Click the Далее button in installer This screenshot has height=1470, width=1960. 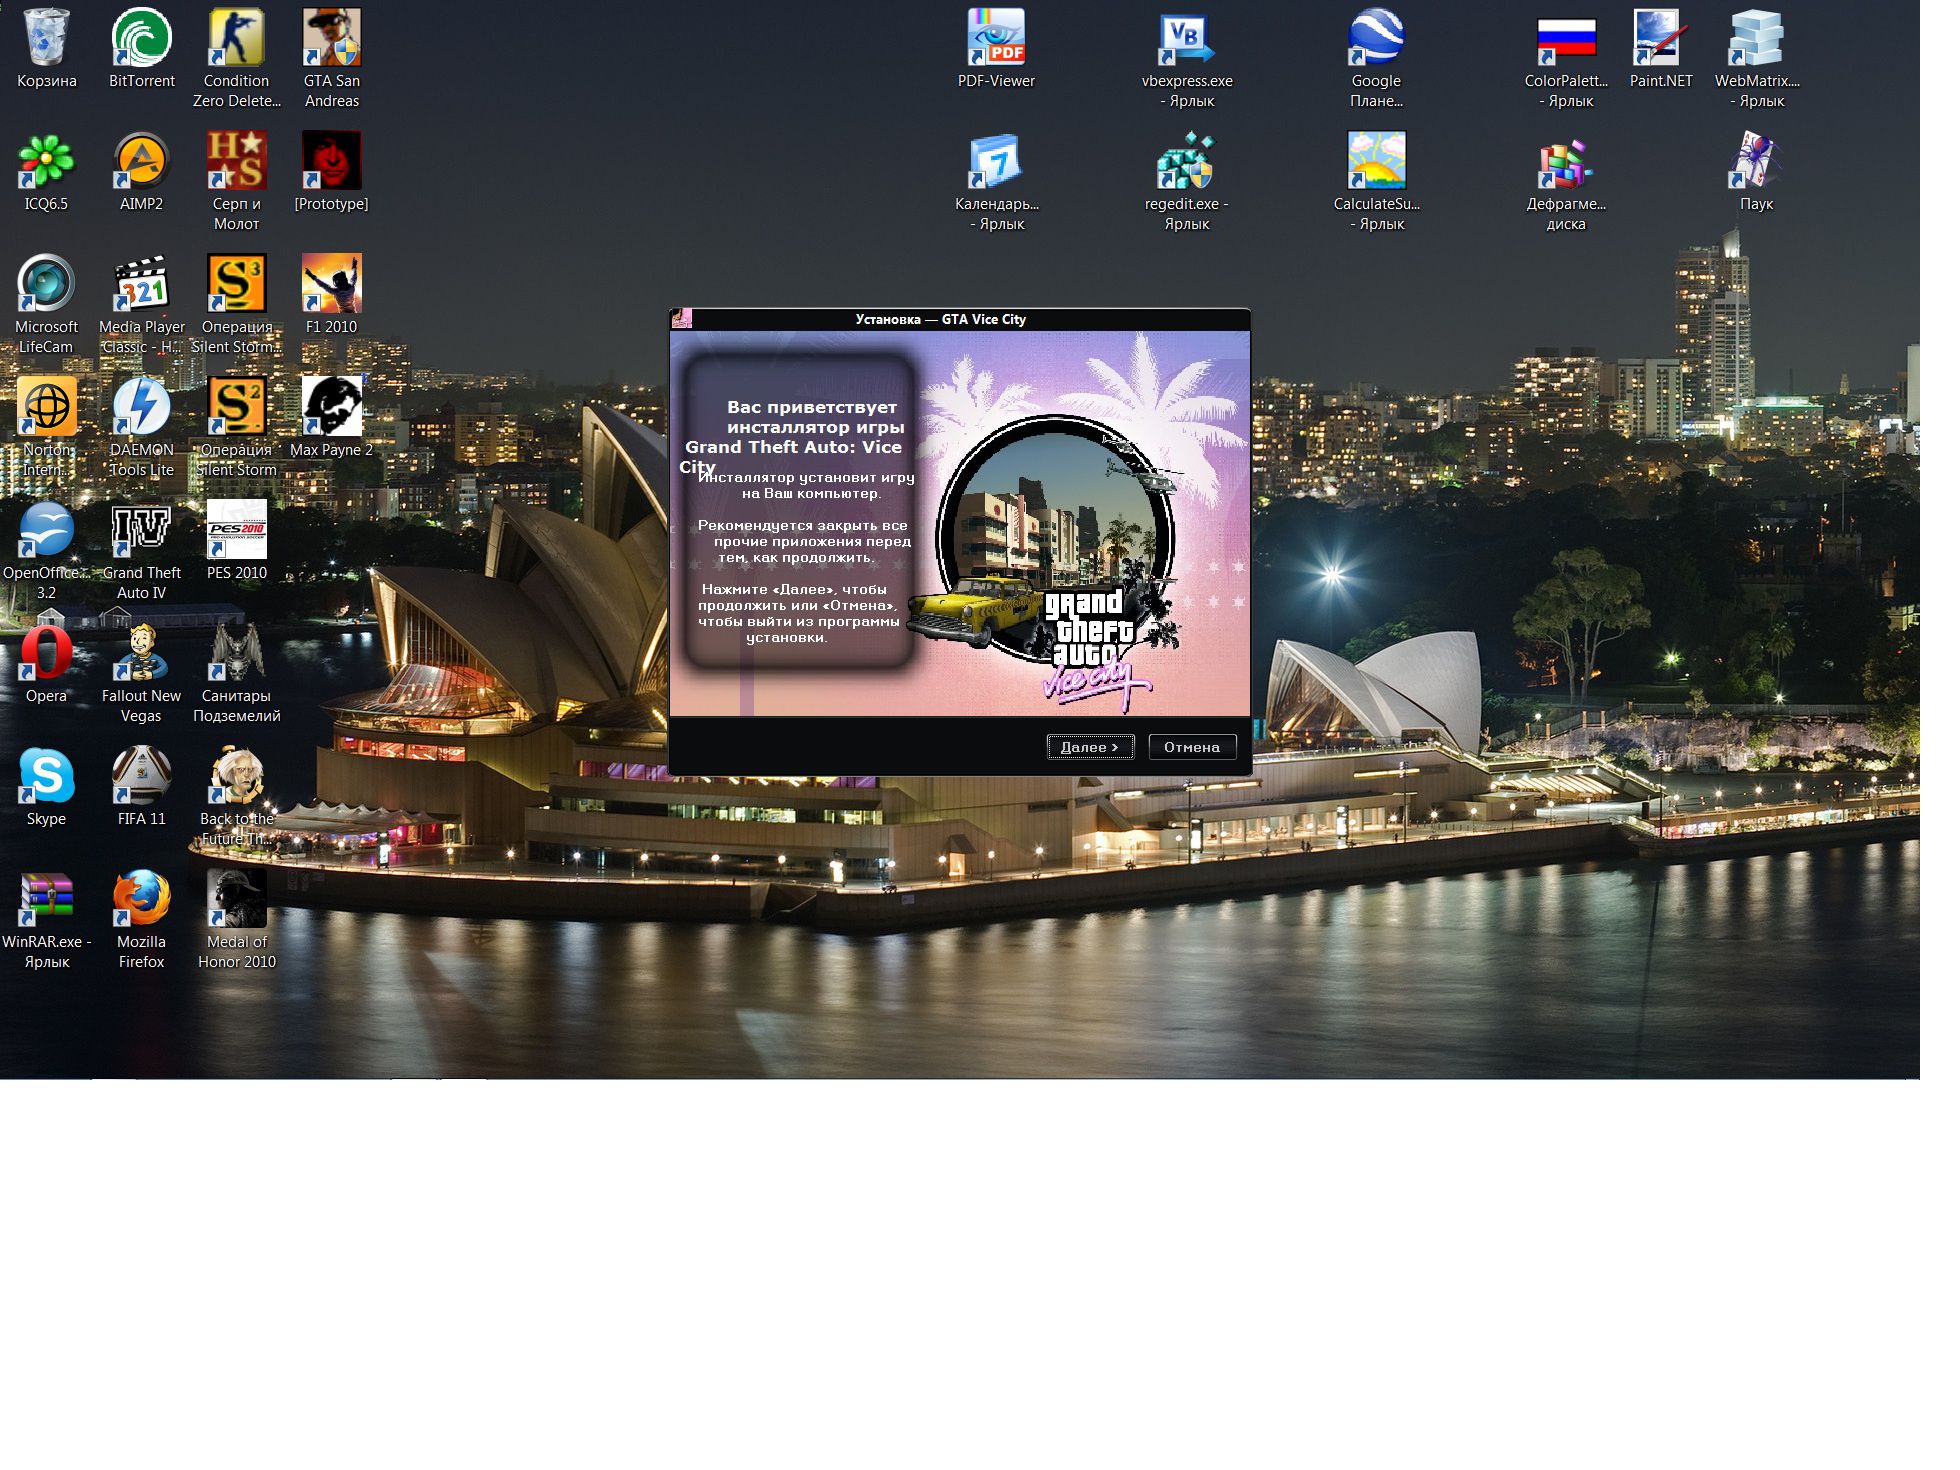coord(1090,747)
